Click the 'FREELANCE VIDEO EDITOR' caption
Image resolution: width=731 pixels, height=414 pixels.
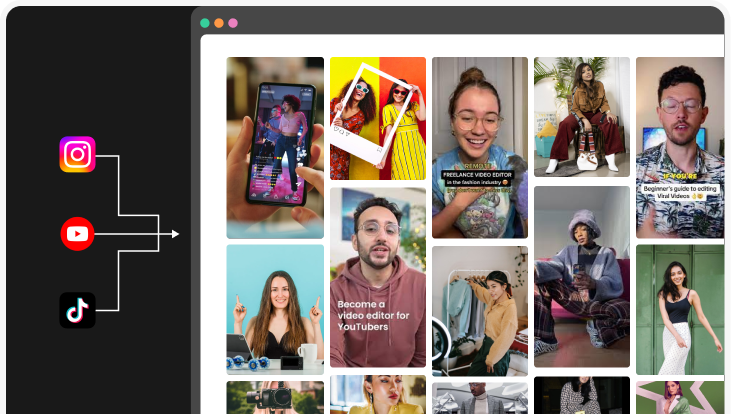click(x=477, y=175)
